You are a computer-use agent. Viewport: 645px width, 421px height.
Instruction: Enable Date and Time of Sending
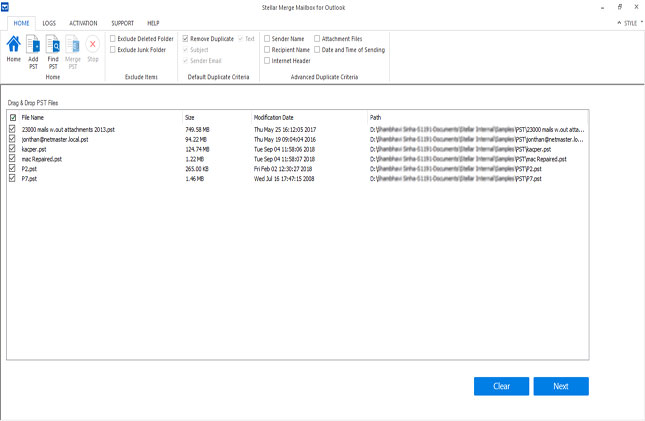[x=317, y=50]
